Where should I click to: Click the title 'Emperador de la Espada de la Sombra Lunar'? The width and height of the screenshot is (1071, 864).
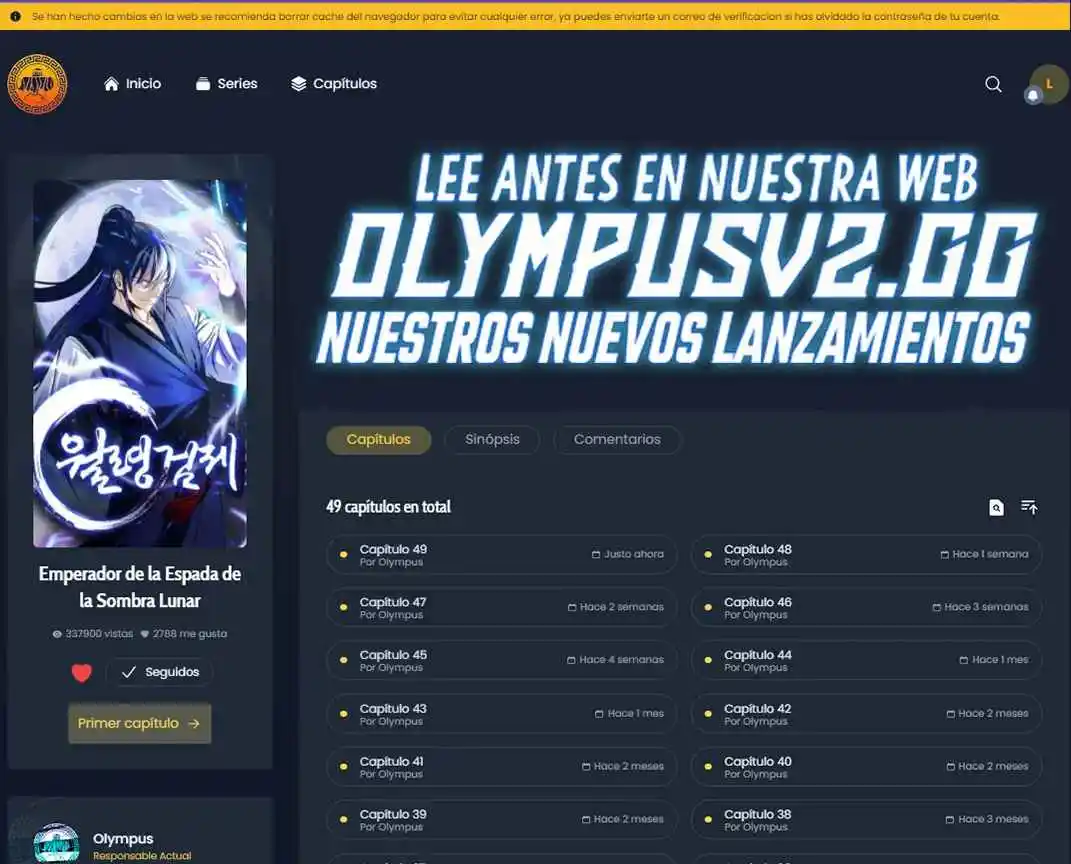tap(140, 587)
